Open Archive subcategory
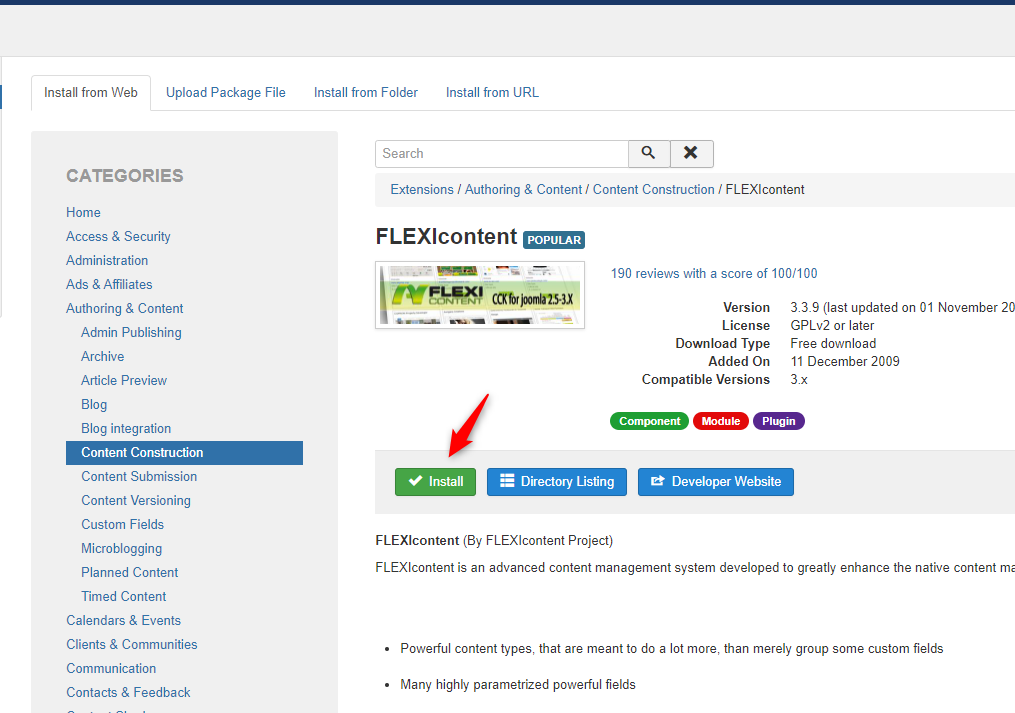Image resolution: width=1015 pixels, height=713 pixels. point(102,356)
